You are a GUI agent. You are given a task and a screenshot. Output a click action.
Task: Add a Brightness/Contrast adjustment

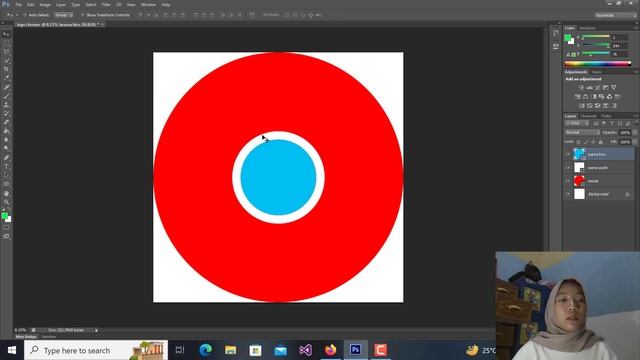[581, 87]
